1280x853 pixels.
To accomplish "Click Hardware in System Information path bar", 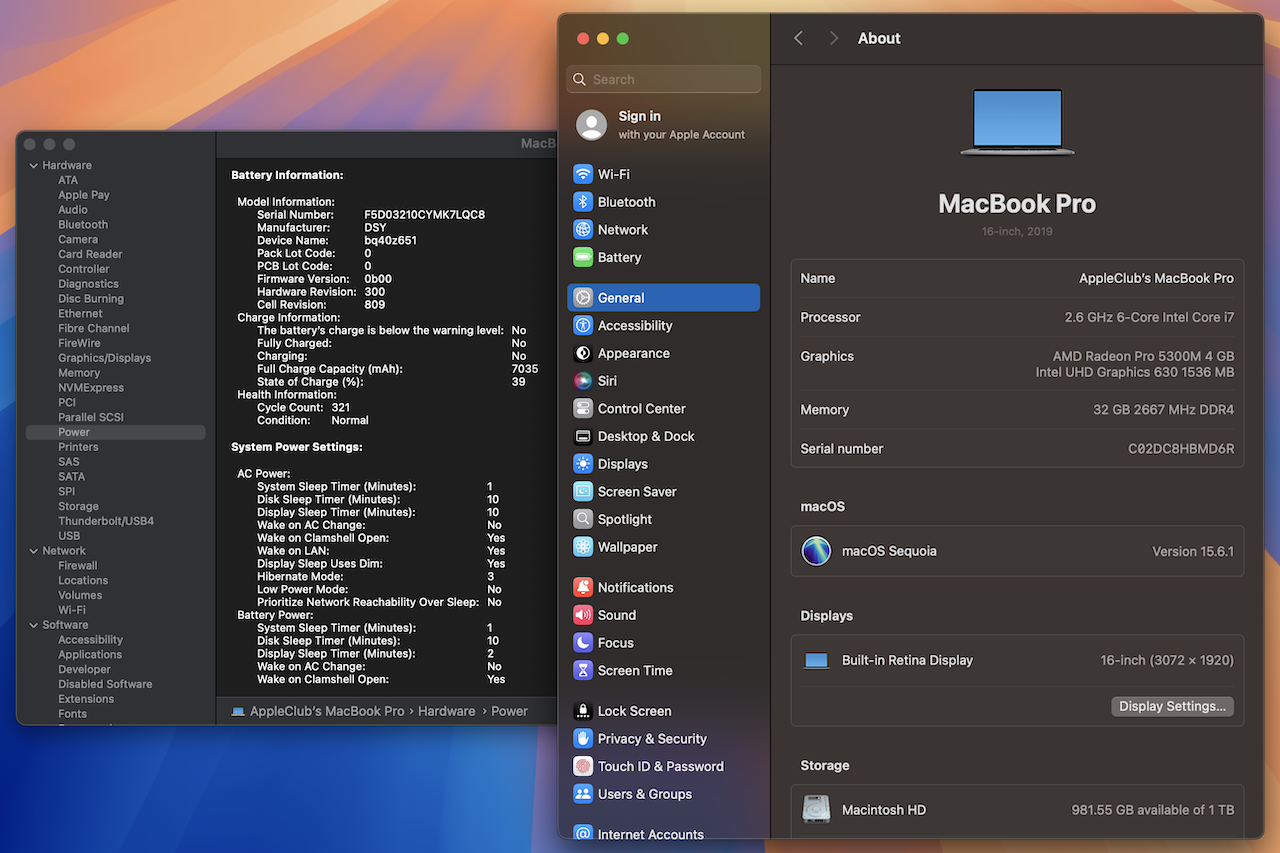I will point(447,711).
